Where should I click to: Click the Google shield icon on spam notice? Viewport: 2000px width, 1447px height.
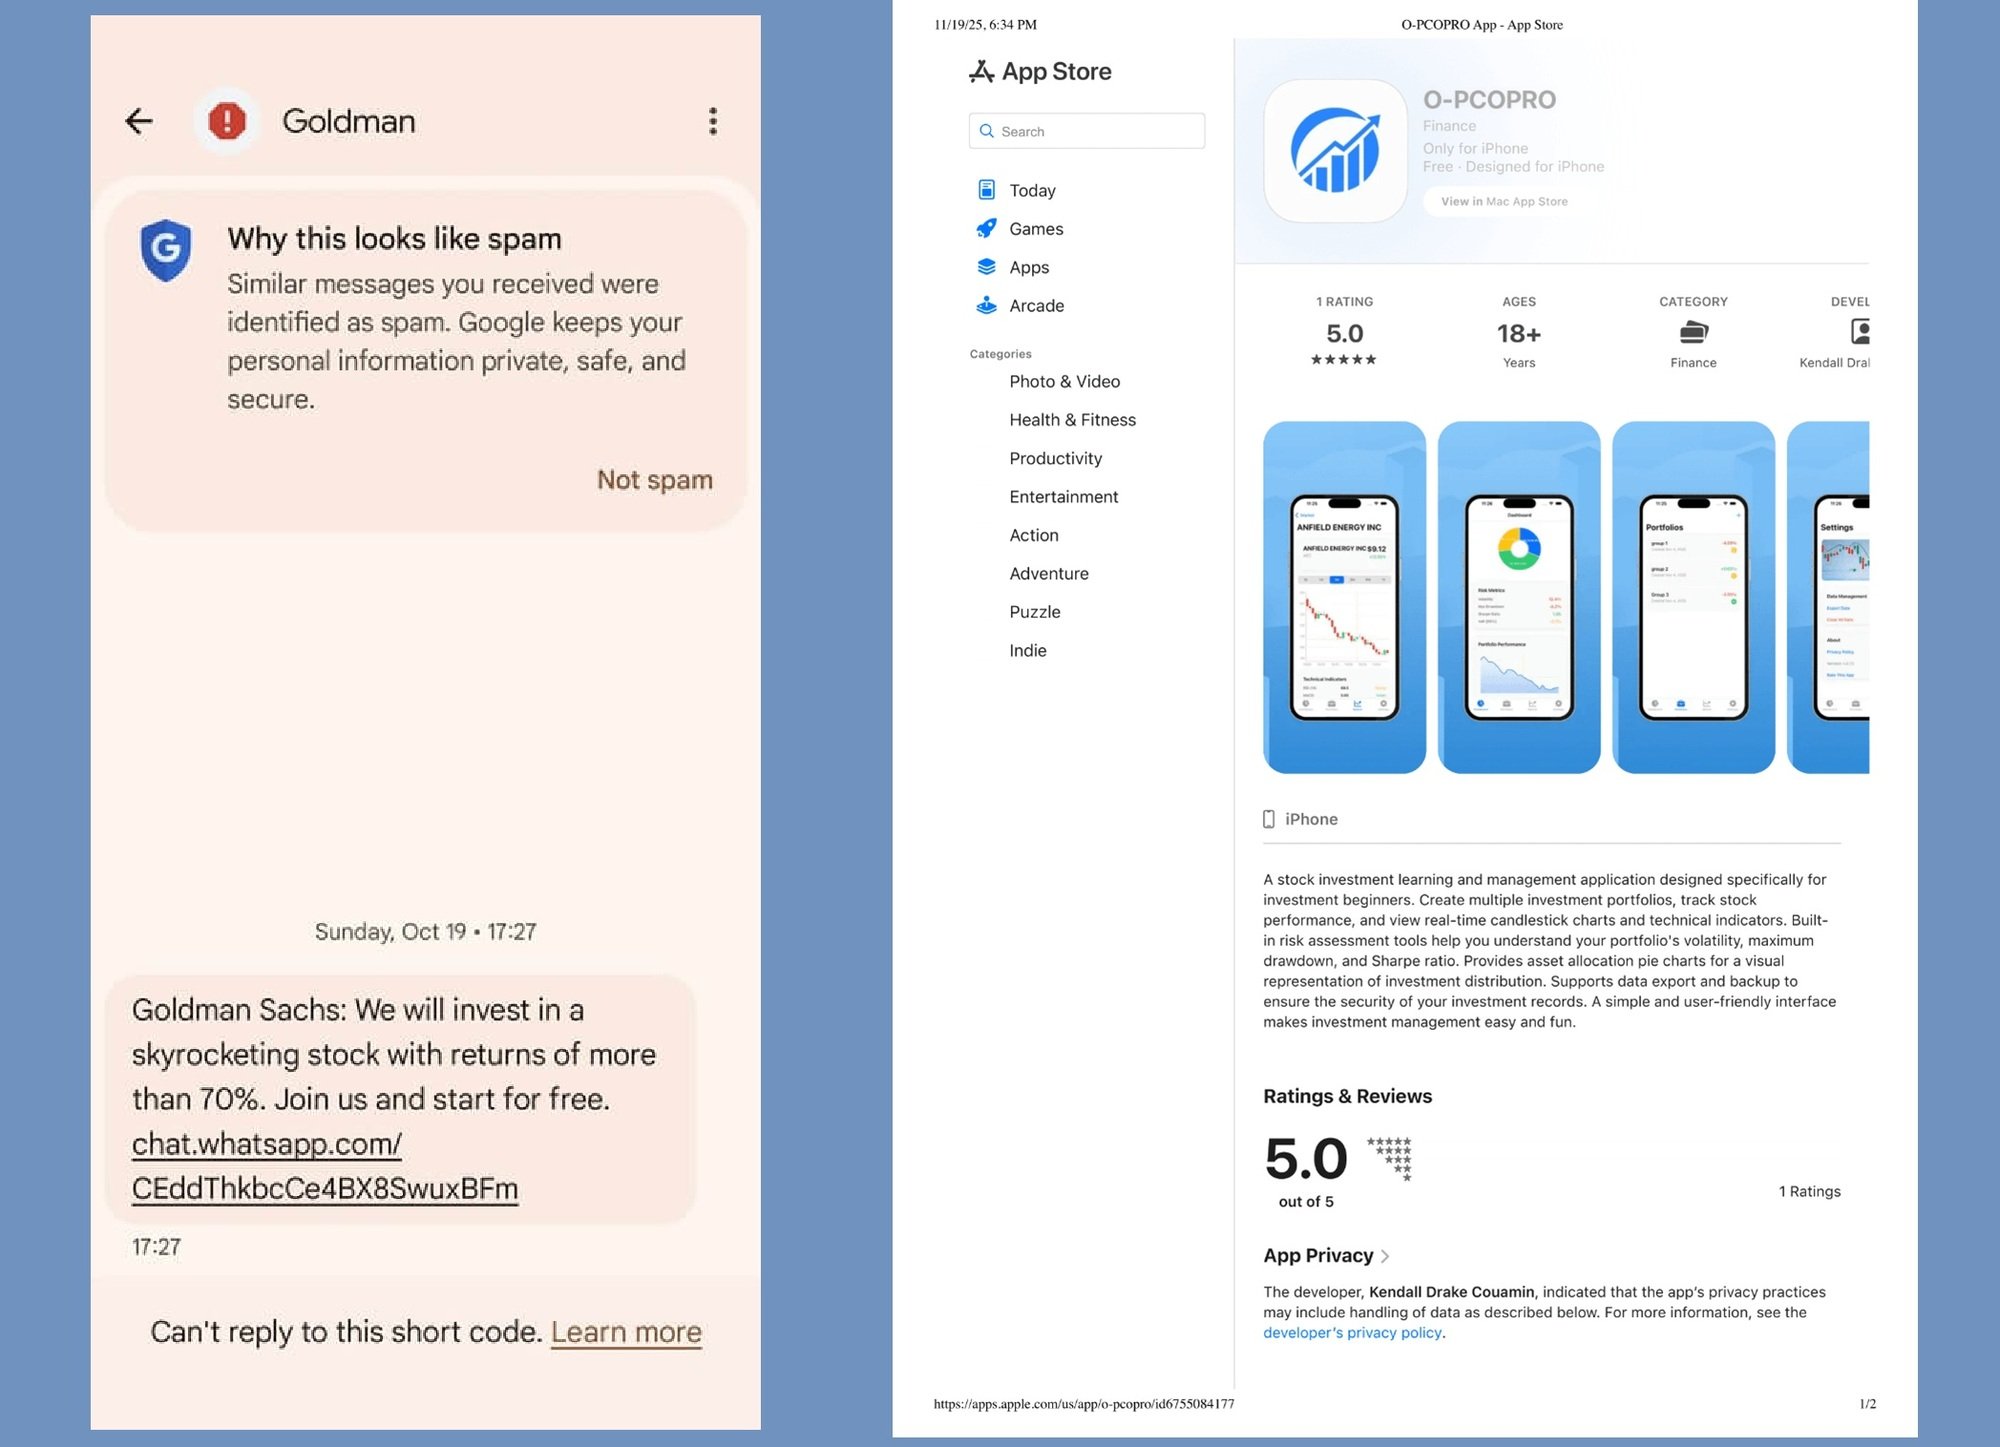click(166, 252)
